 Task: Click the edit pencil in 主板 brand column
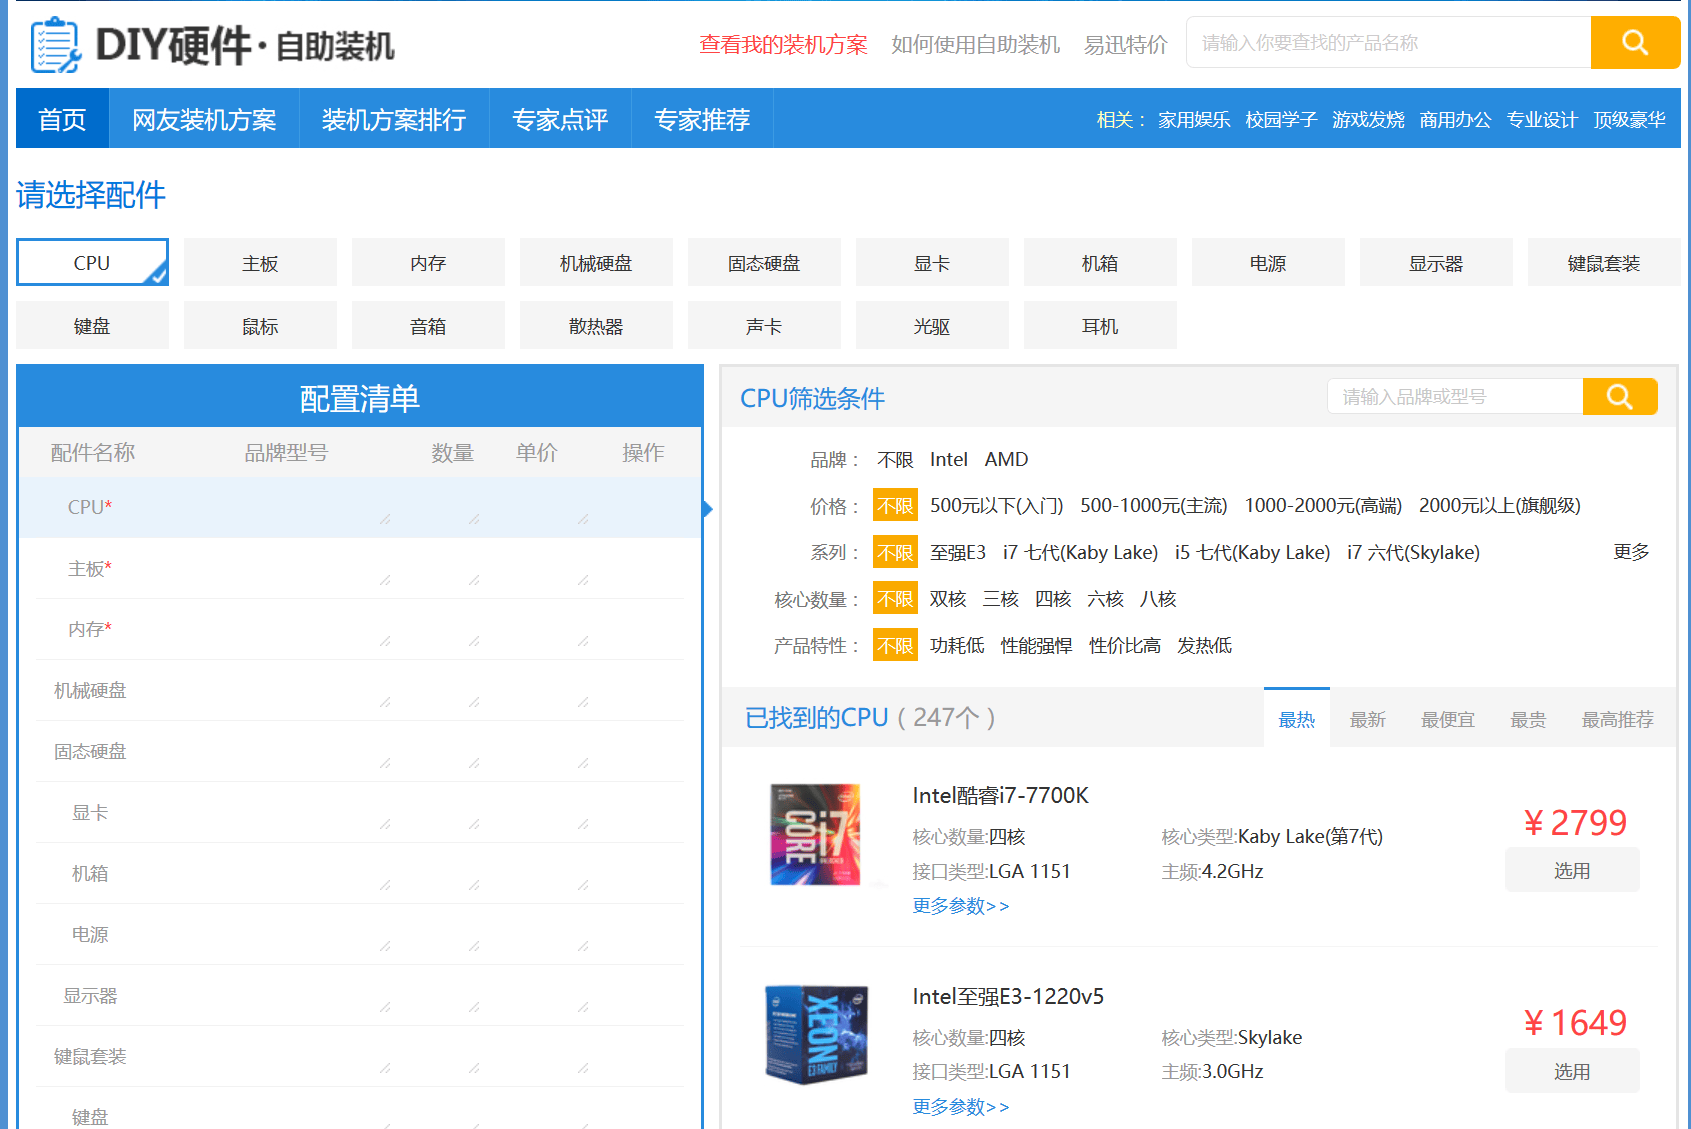pos(385,580)
